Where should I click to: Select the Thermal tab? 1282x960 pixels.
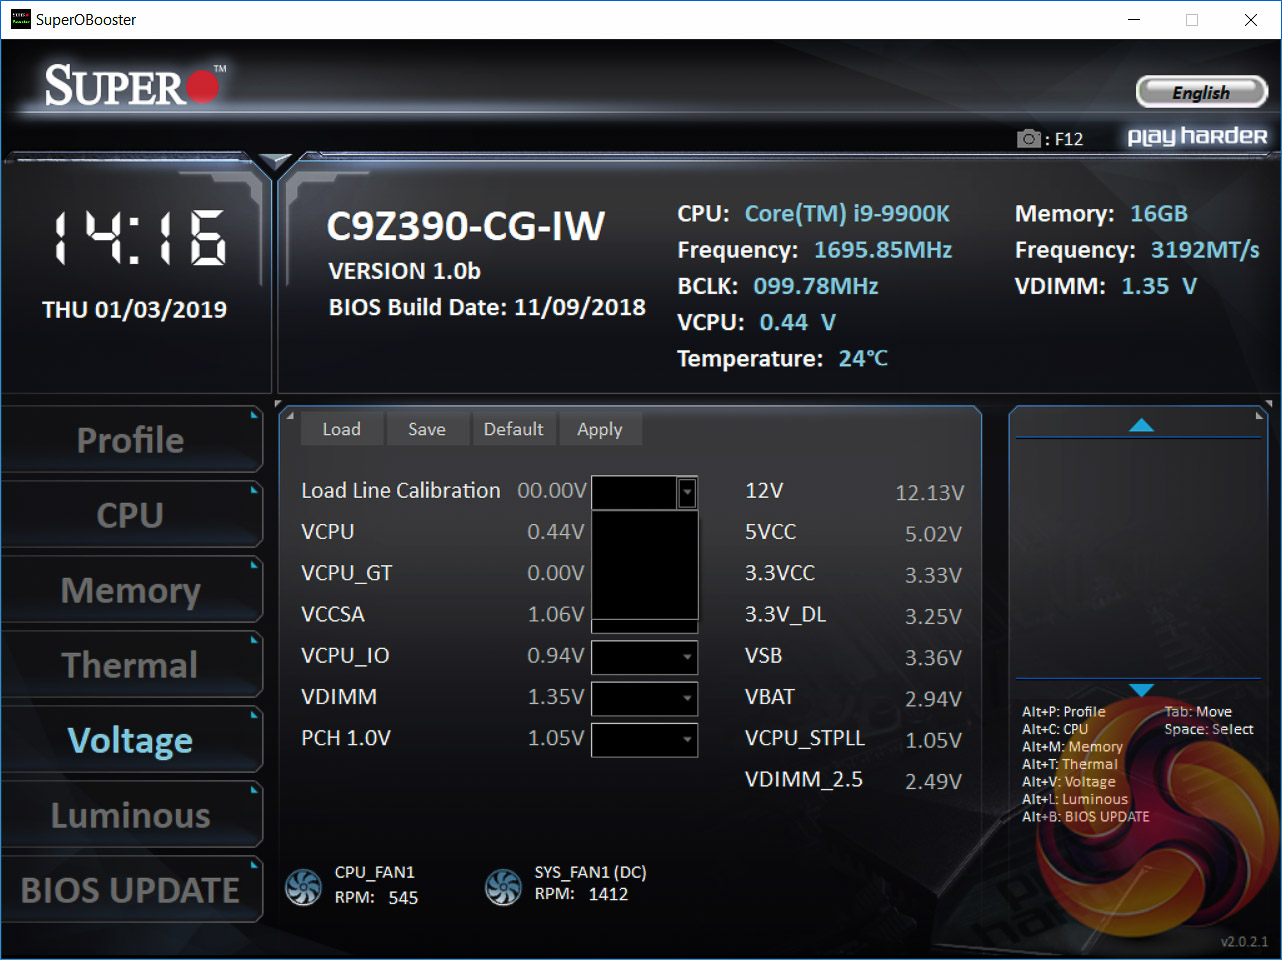pyautogui.click(x=131, y=665)
